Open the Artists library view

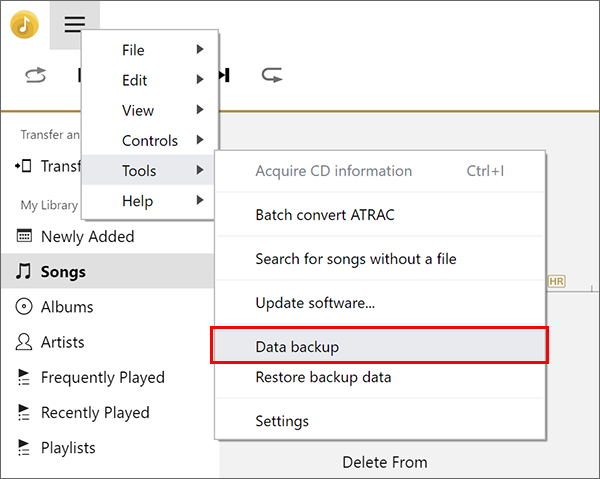tap(63, 342)
